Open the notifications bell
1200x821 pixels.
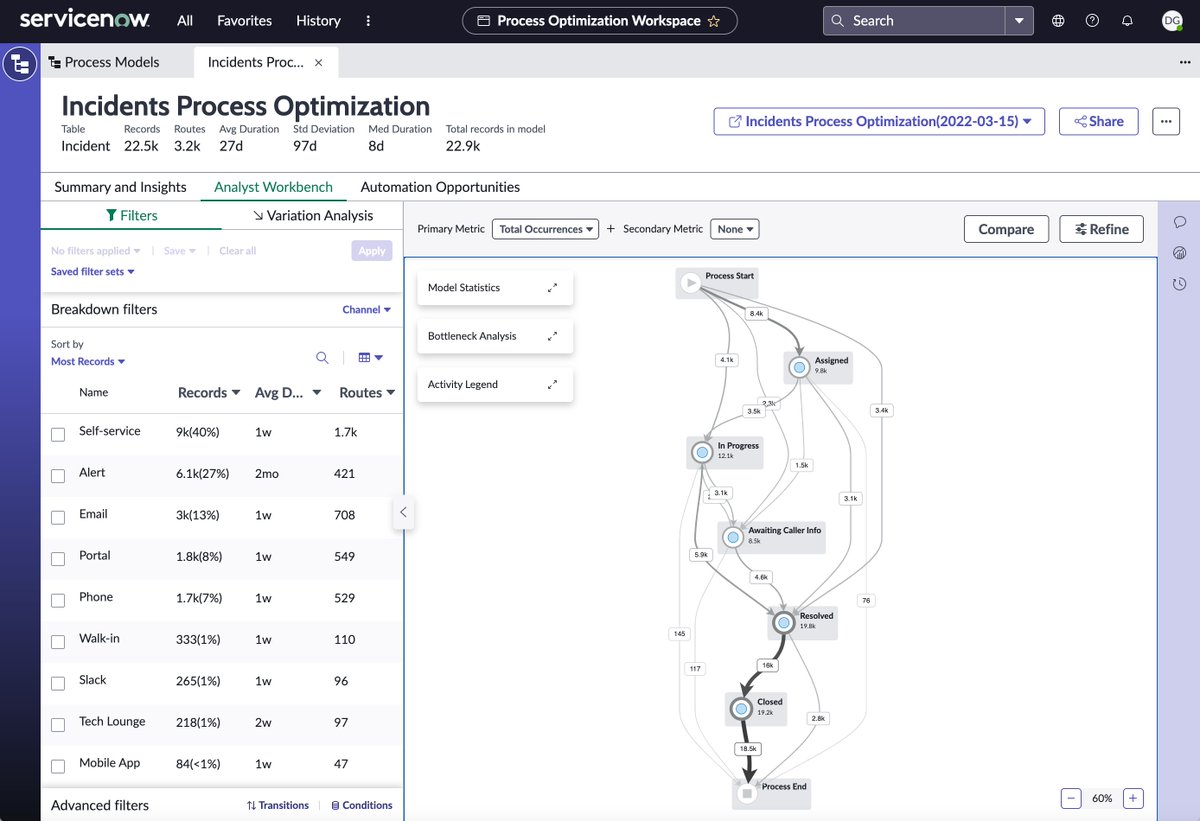pos(1127,20)
